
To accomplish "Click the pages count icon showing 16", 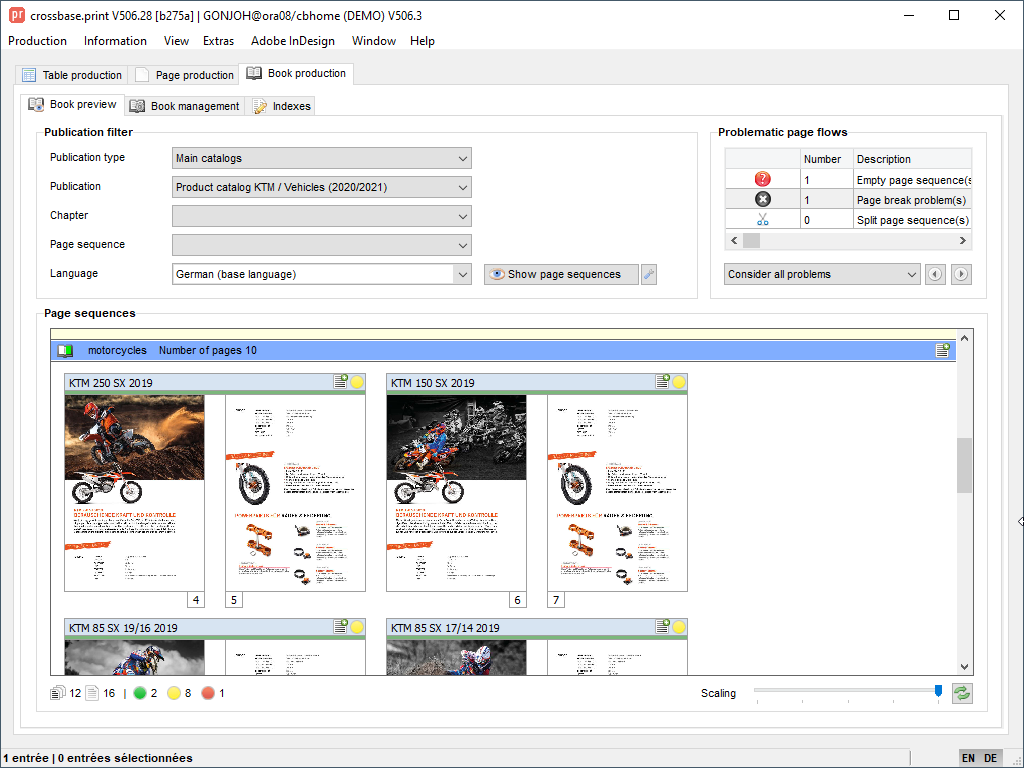I will point(92,693).
